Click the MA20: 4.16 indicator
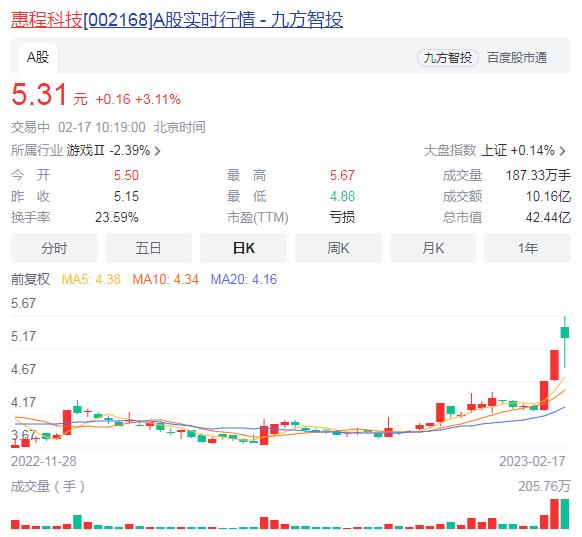Screen dimensions: 582x537 tap(243, 279)
